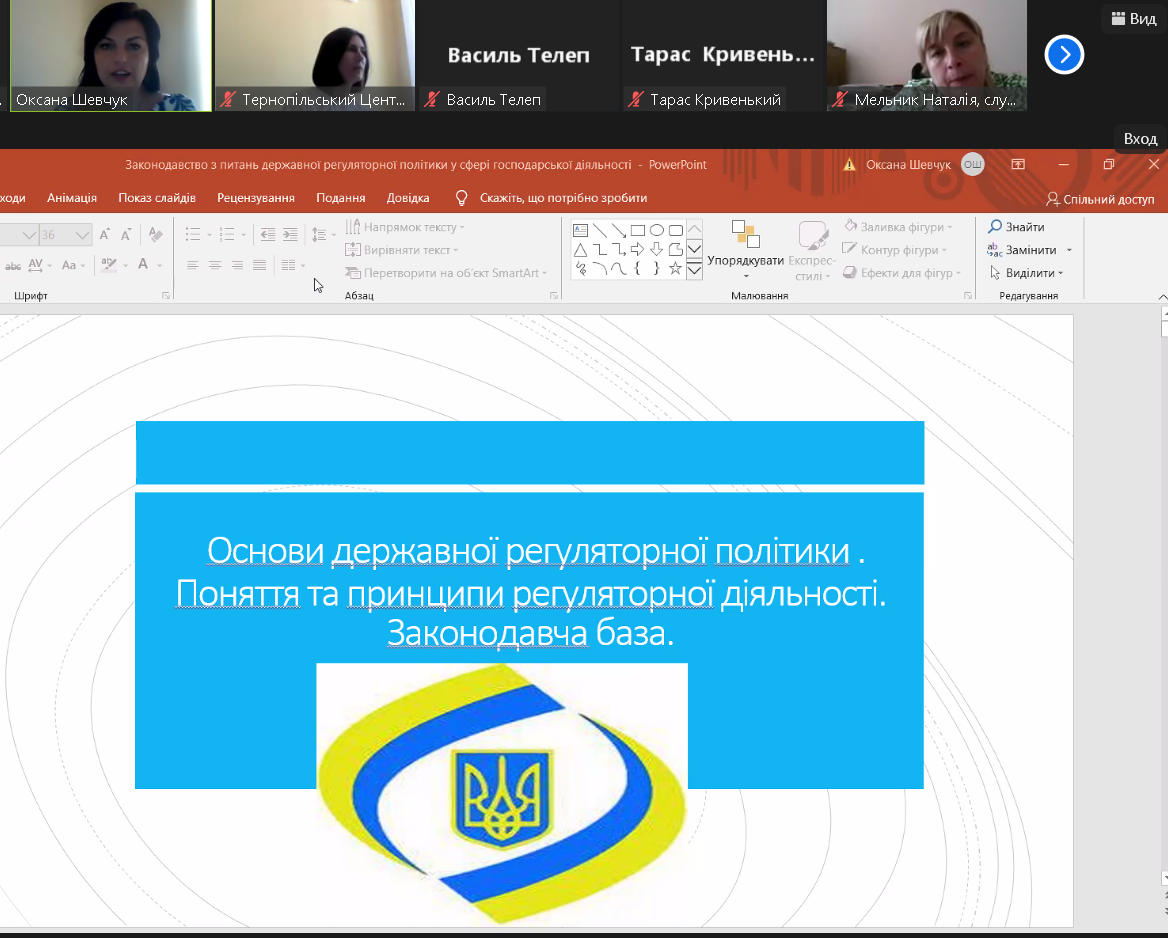Show next Zoom participants with blue arrow
1168x938 pixels.
1064,54
